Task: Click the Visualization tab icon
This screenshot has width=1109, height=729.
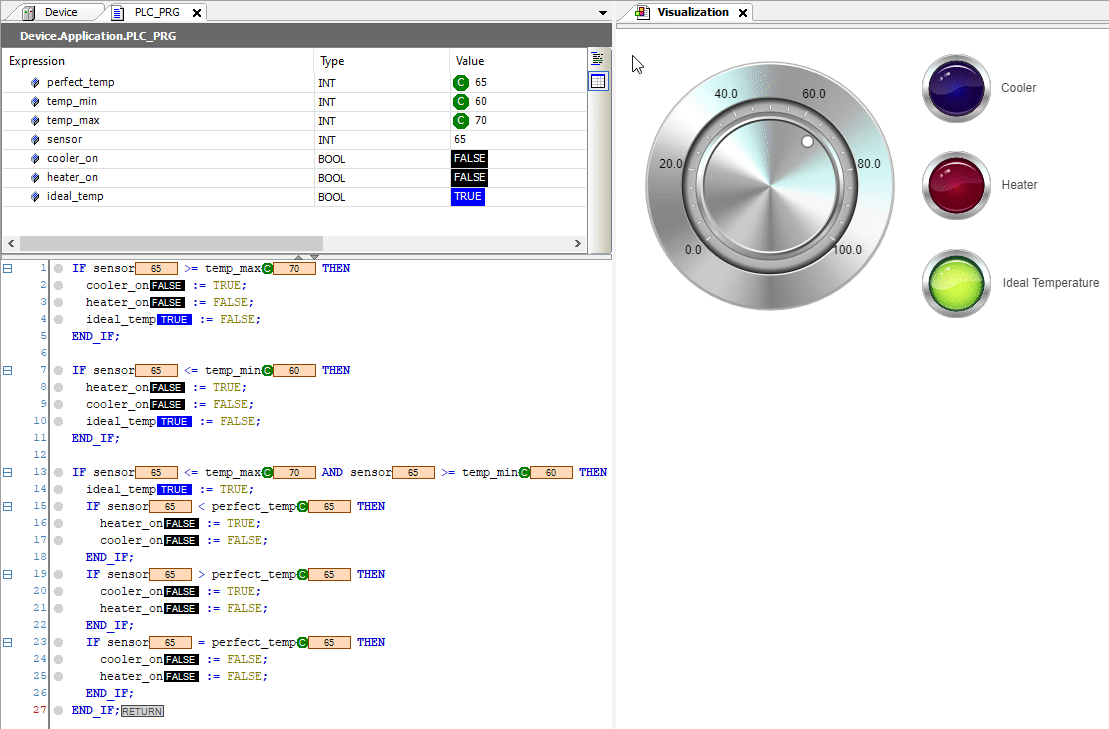Action: click(x=642, y=13)
